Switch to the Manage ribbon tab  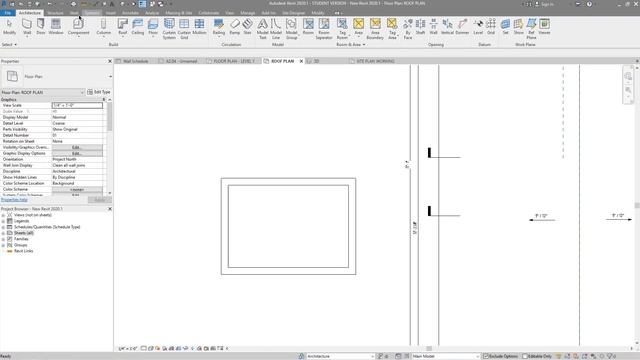[x=247, y=13]
